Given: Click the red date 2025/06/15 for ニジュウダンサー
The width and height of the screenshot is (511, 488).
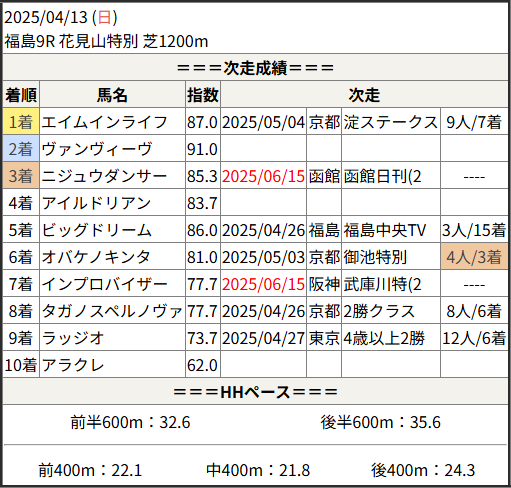Looking at the screenshot, I should click(x=263, y=176).
